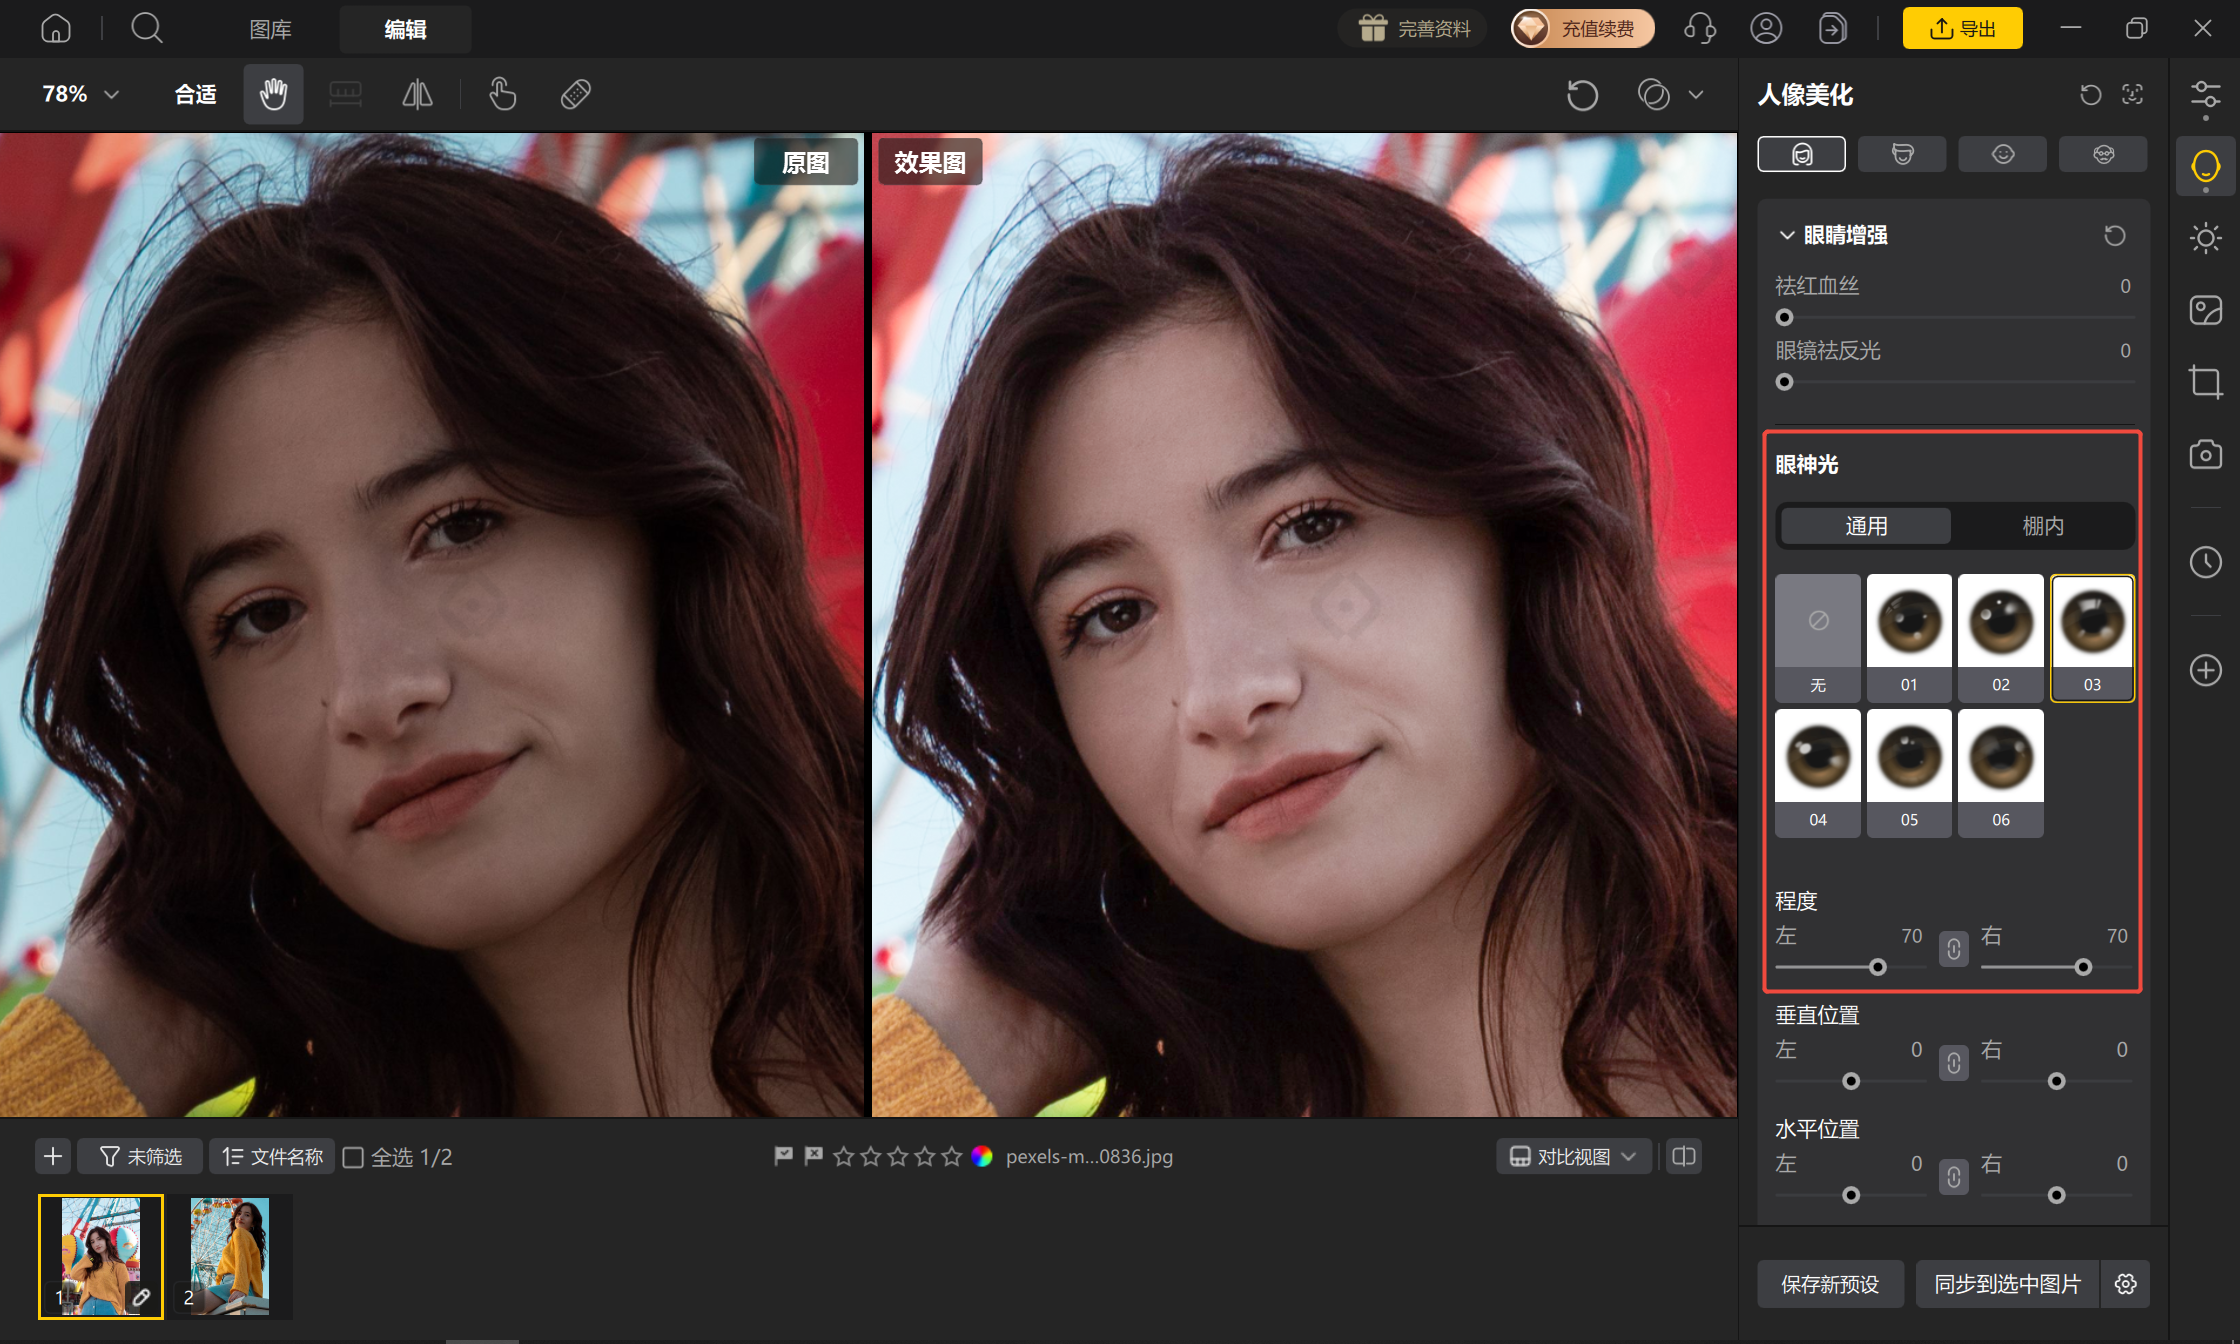This screenshot has height=1344, width=2240.
Task: Select the hand pan tool
Action: tap(273, 94)
